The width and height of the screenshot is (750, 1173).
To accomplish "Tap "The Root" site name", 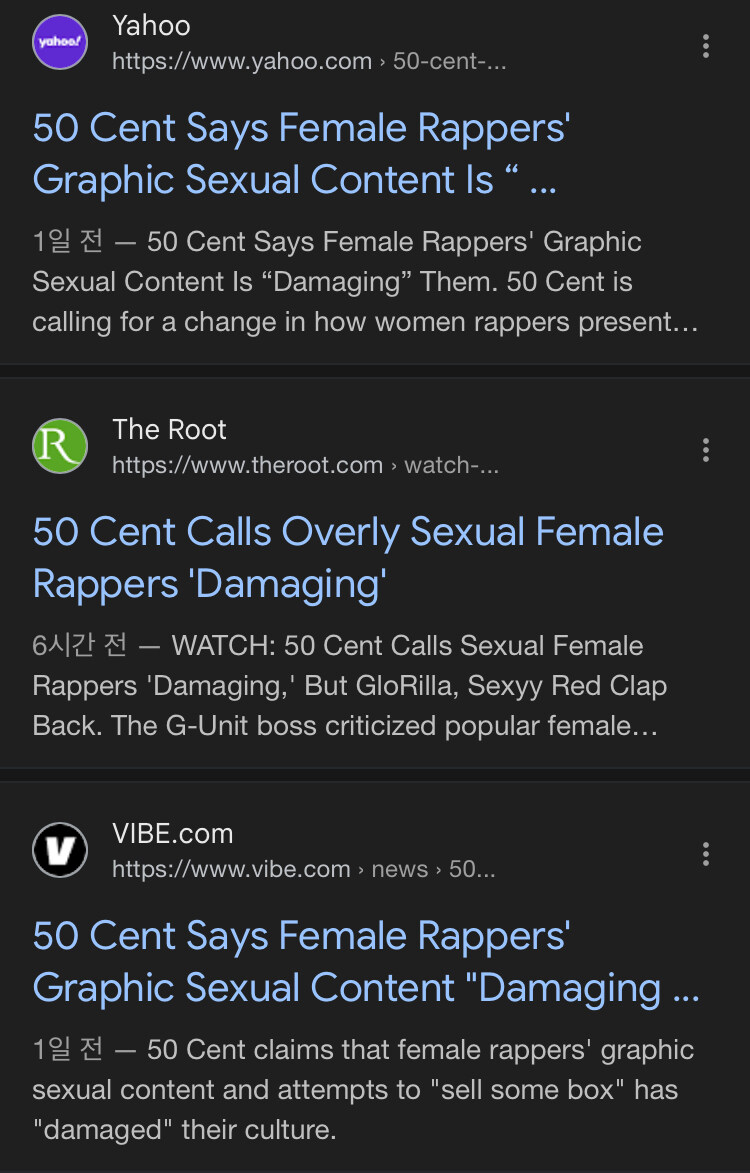I will point(169,429).
